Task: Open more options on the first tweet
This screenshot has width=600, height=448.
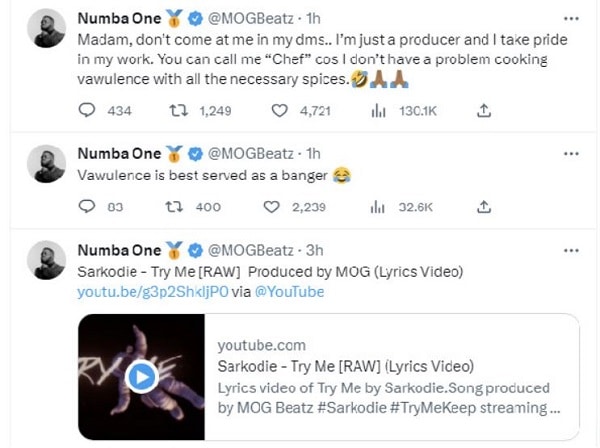Action: coord(571,18)
